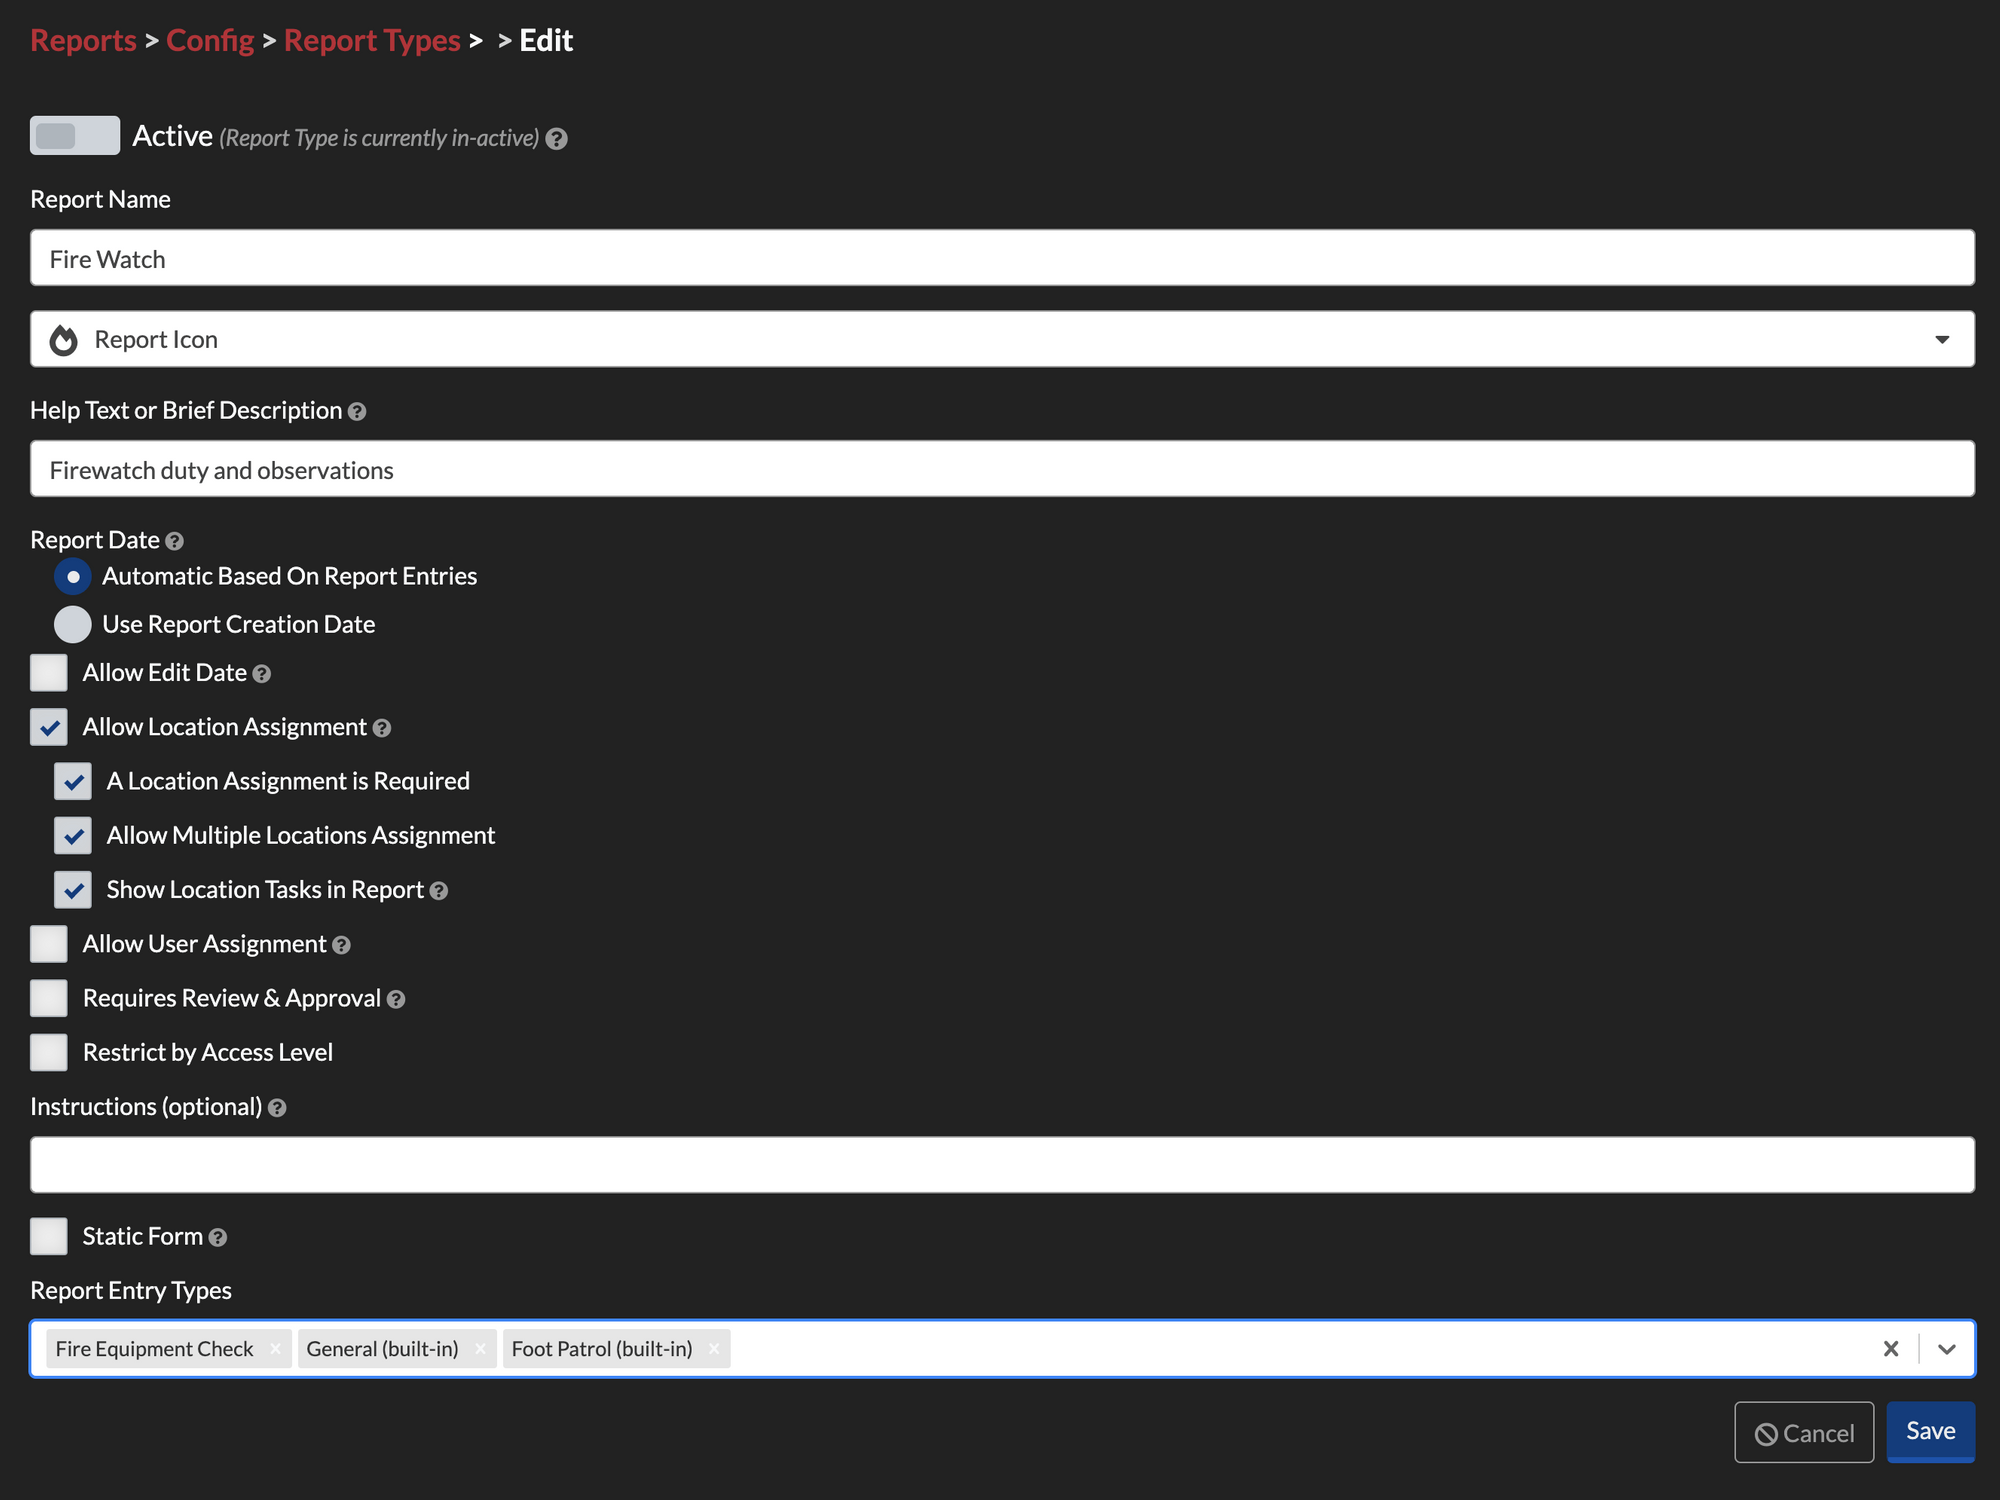Uncheck Allow Multiple Locations Assignment
The height and width of the screenshot is (1500, 2000).
point(73,836)
